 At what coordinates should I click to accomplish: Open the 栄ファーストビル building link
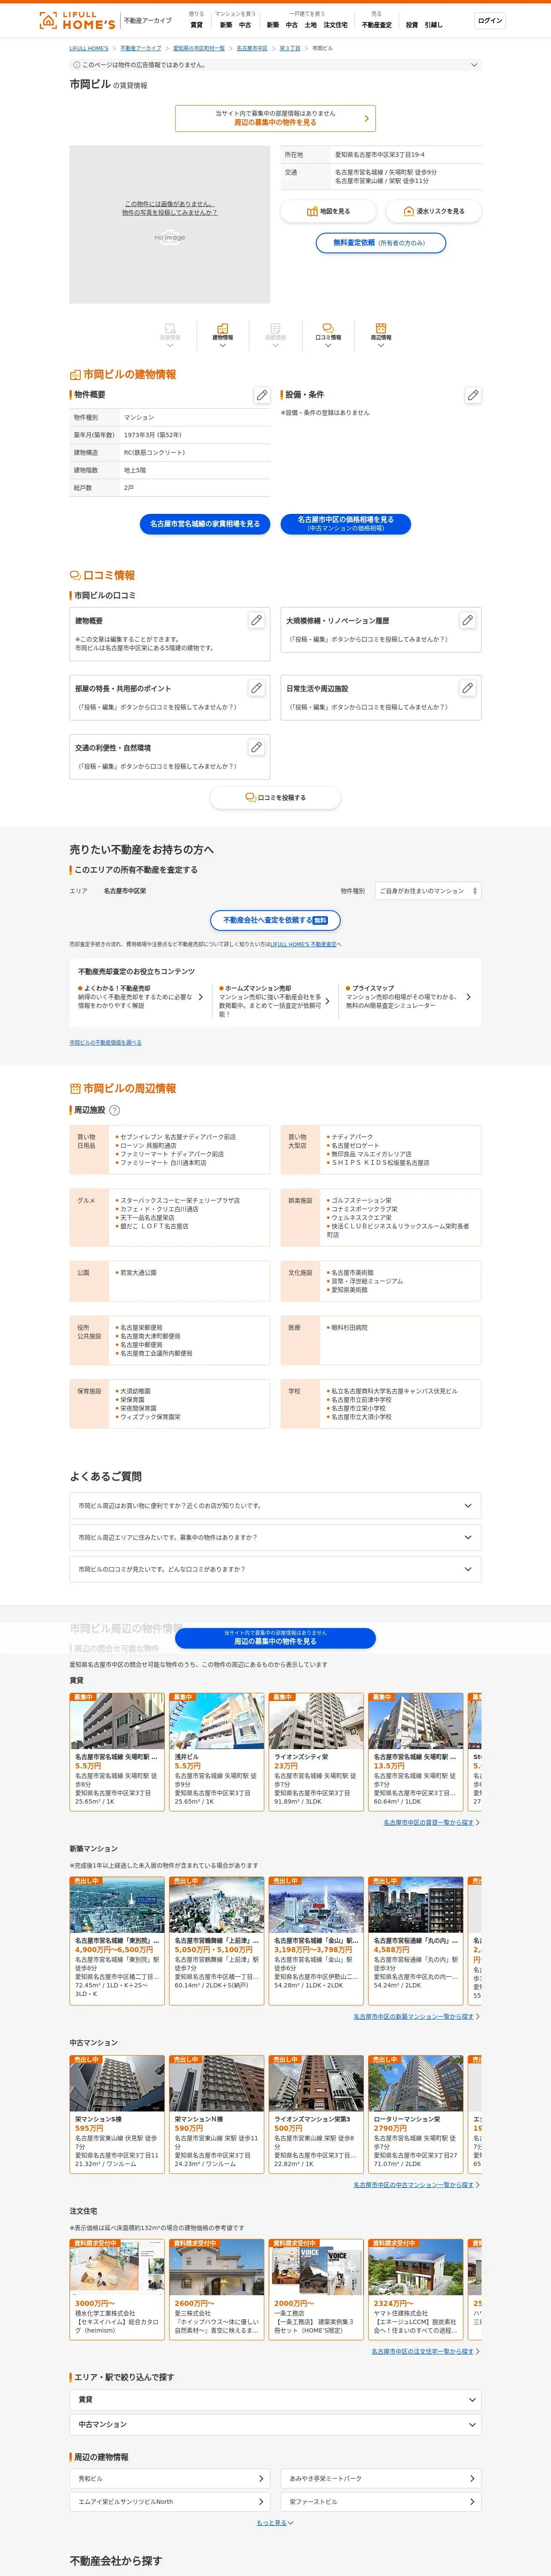pyautogui.click(x=381, y=2502)
